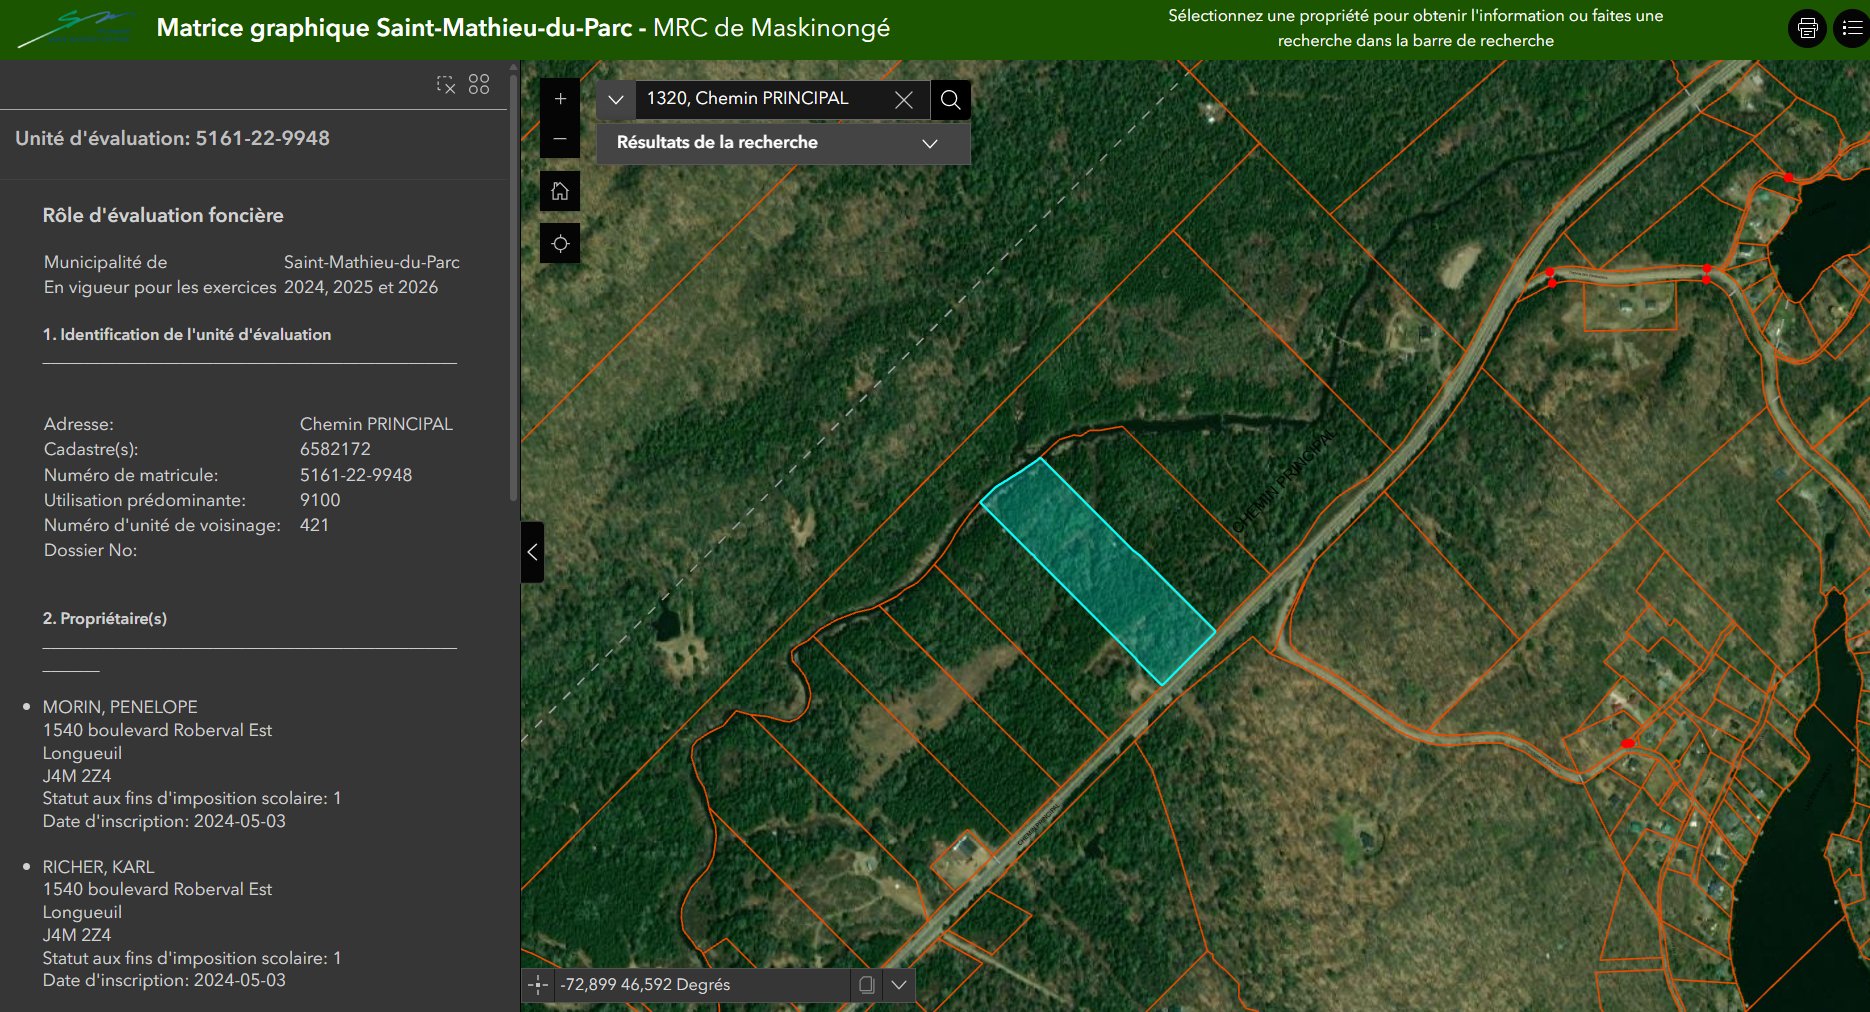The height and width of the screenshot is (1012, 1870).
Task: Clear the 1320 Chemin PRINCIPAL search text
Action: point(904,100)
